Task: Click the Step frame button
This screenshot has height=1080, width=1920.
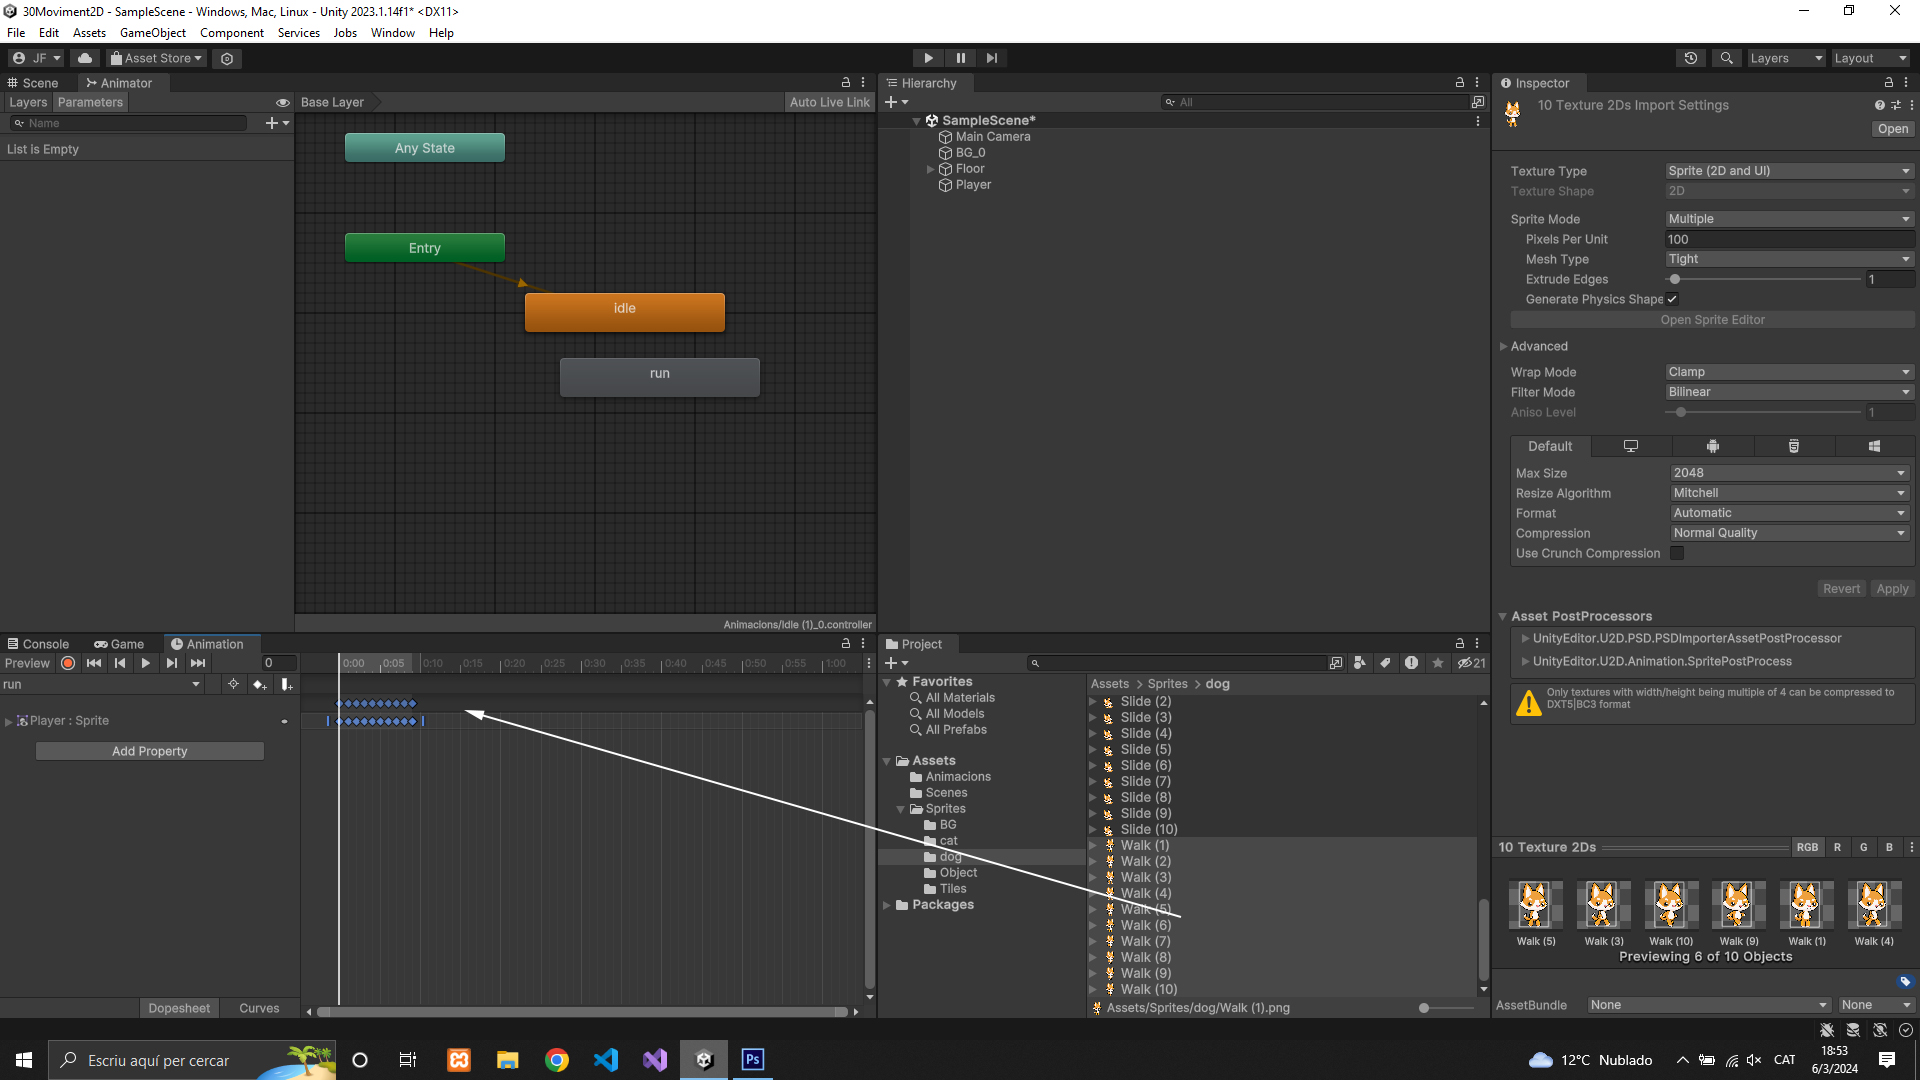Action: 991,58
